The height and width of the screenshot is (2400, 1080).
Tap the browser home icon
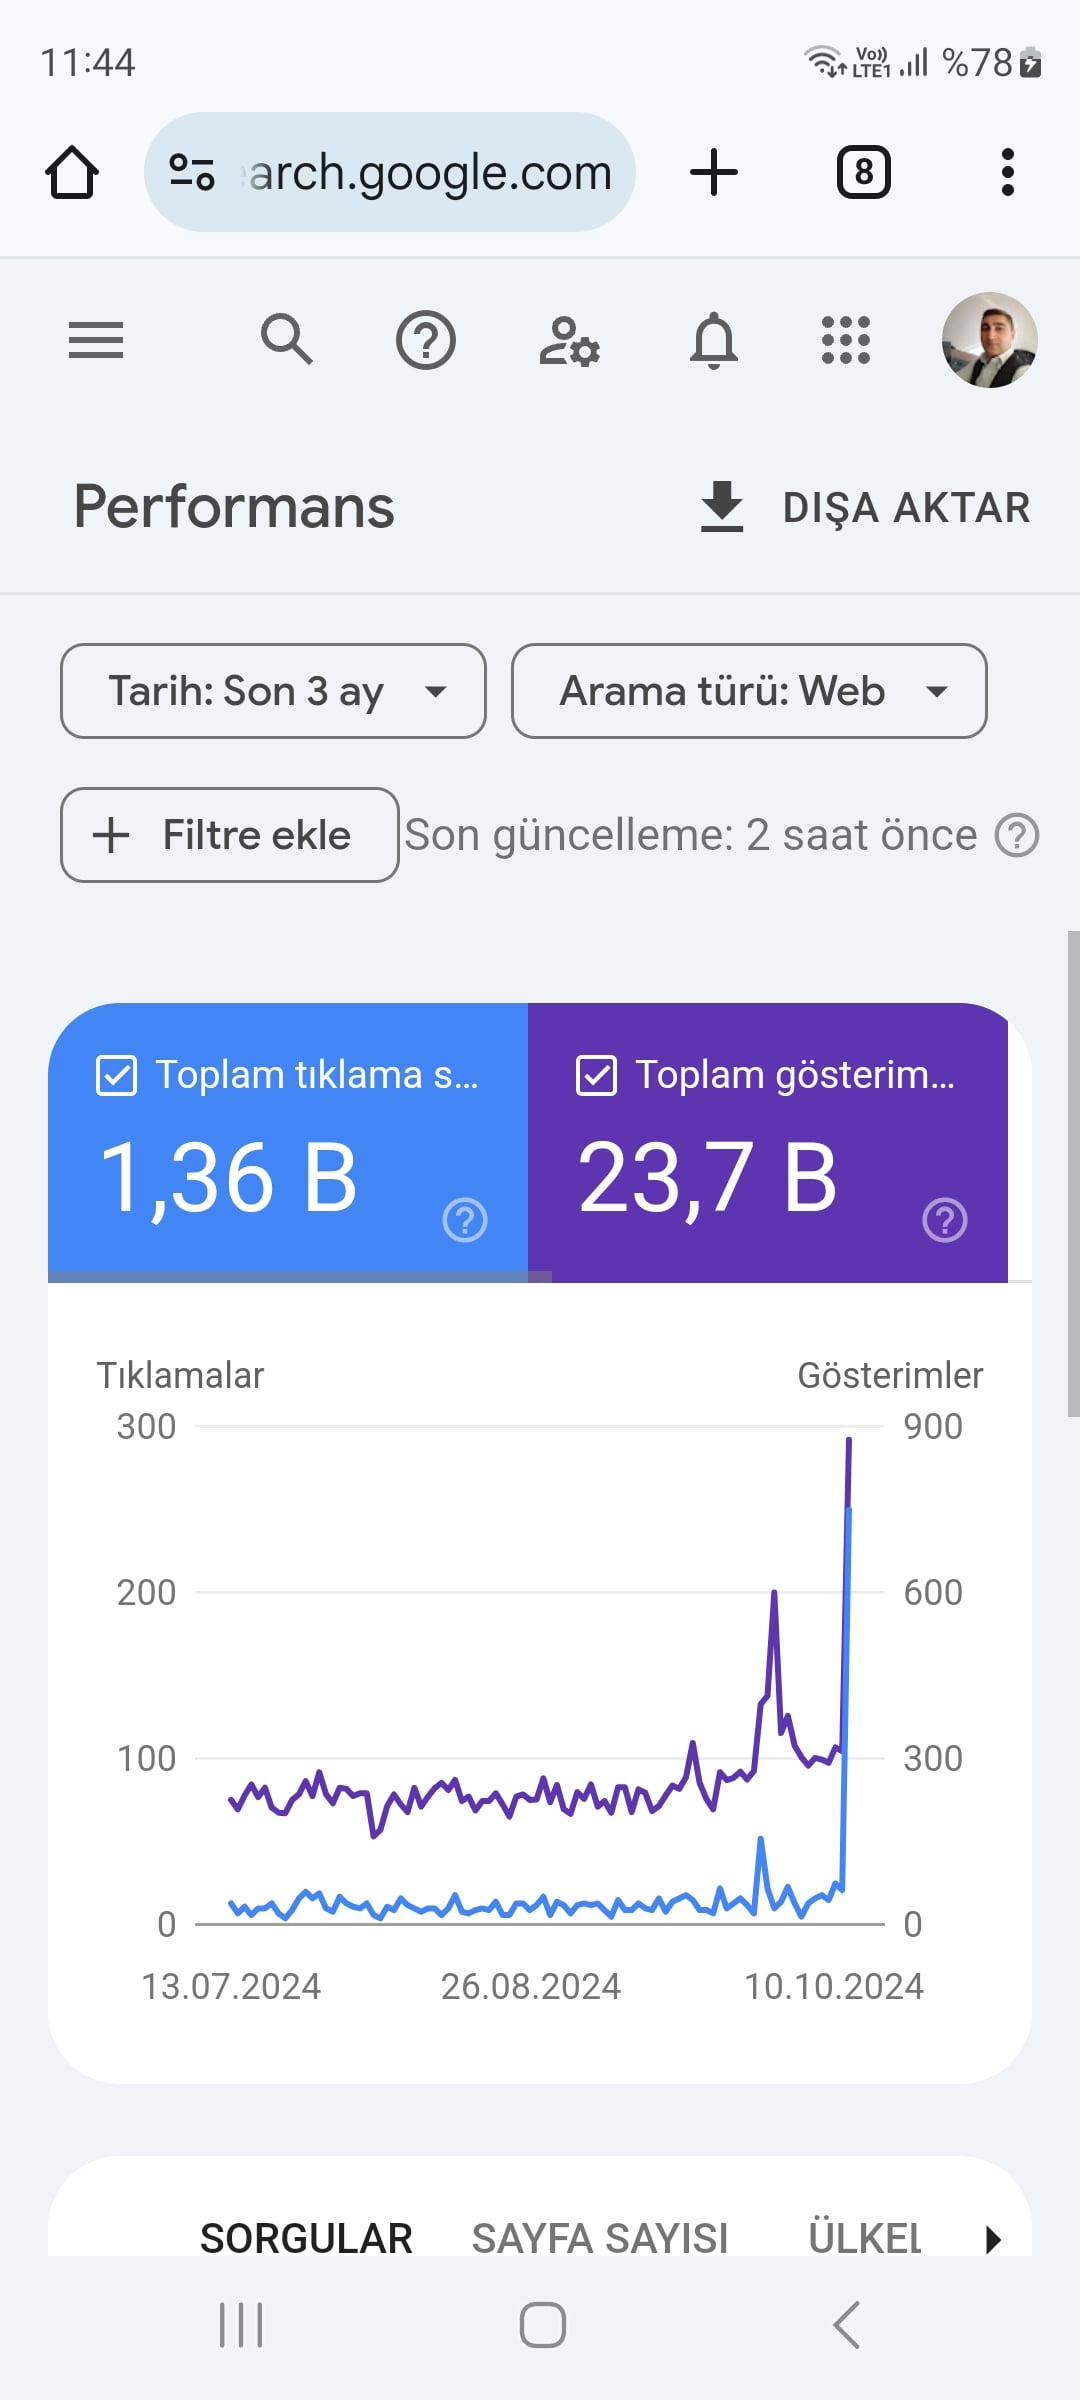[72, 172]
